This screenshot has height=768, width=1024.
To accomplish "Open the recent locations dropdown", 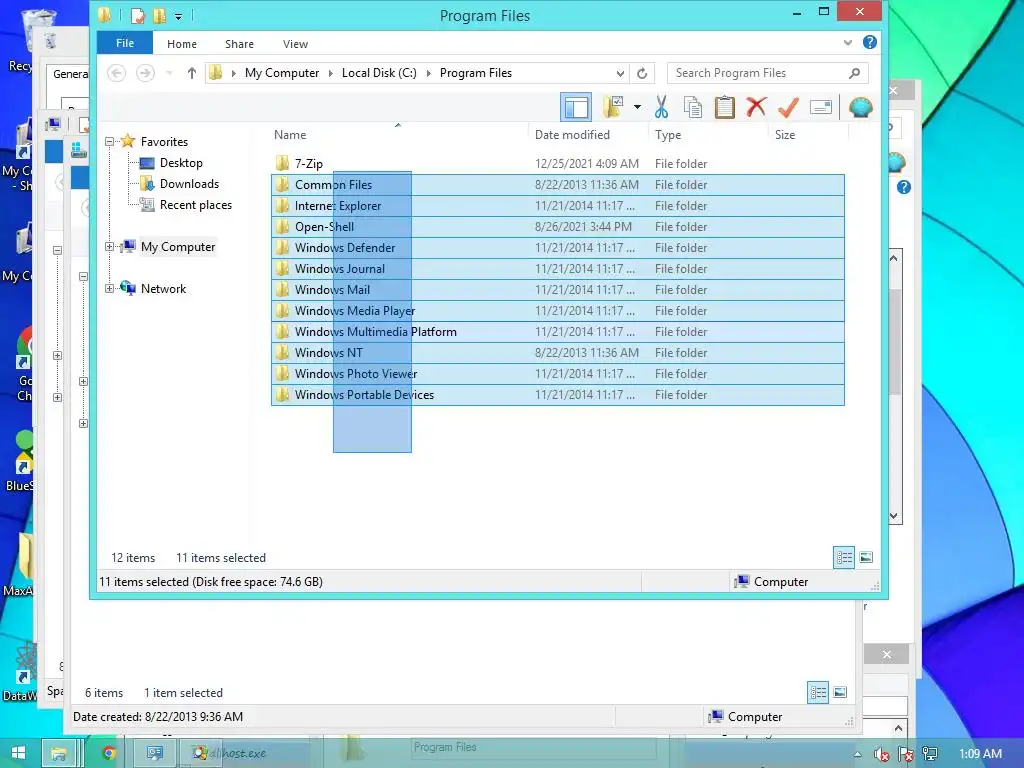I will (x=169, y=72).
